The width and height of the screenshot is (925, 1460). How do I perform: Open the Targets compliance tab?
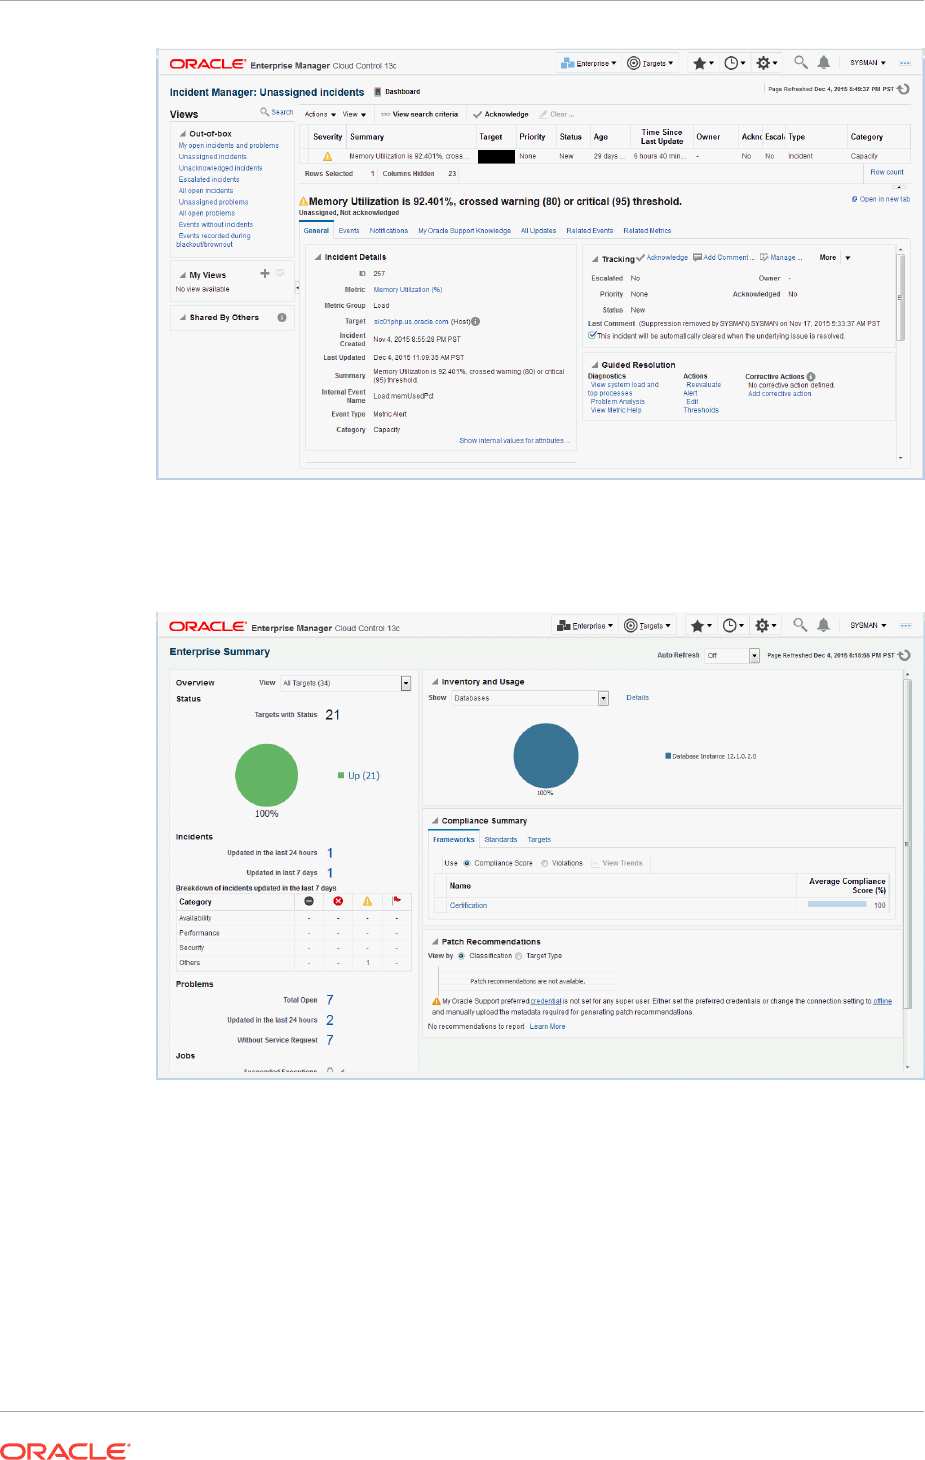click(x=539, y=840)
